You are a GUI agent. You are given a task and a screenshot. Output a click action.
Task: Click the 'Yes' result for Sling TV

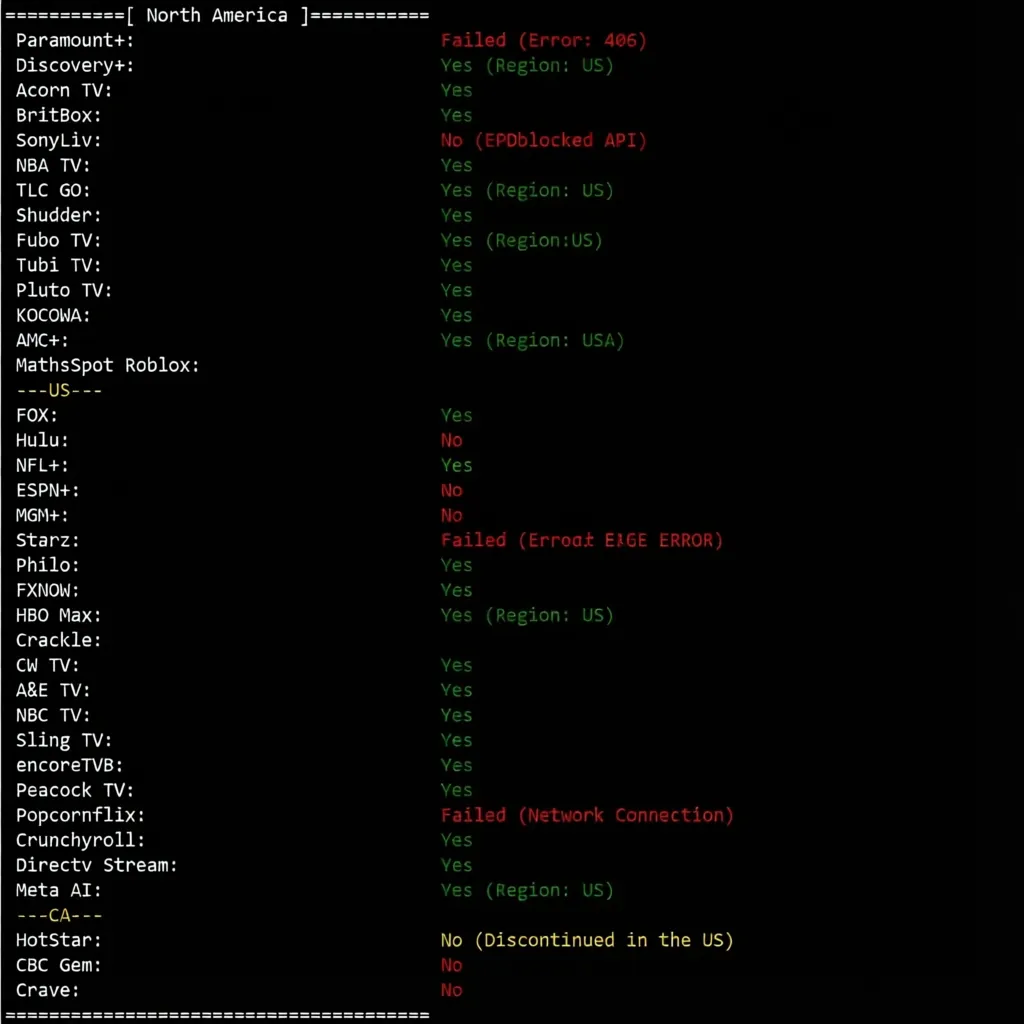point(456,740)
